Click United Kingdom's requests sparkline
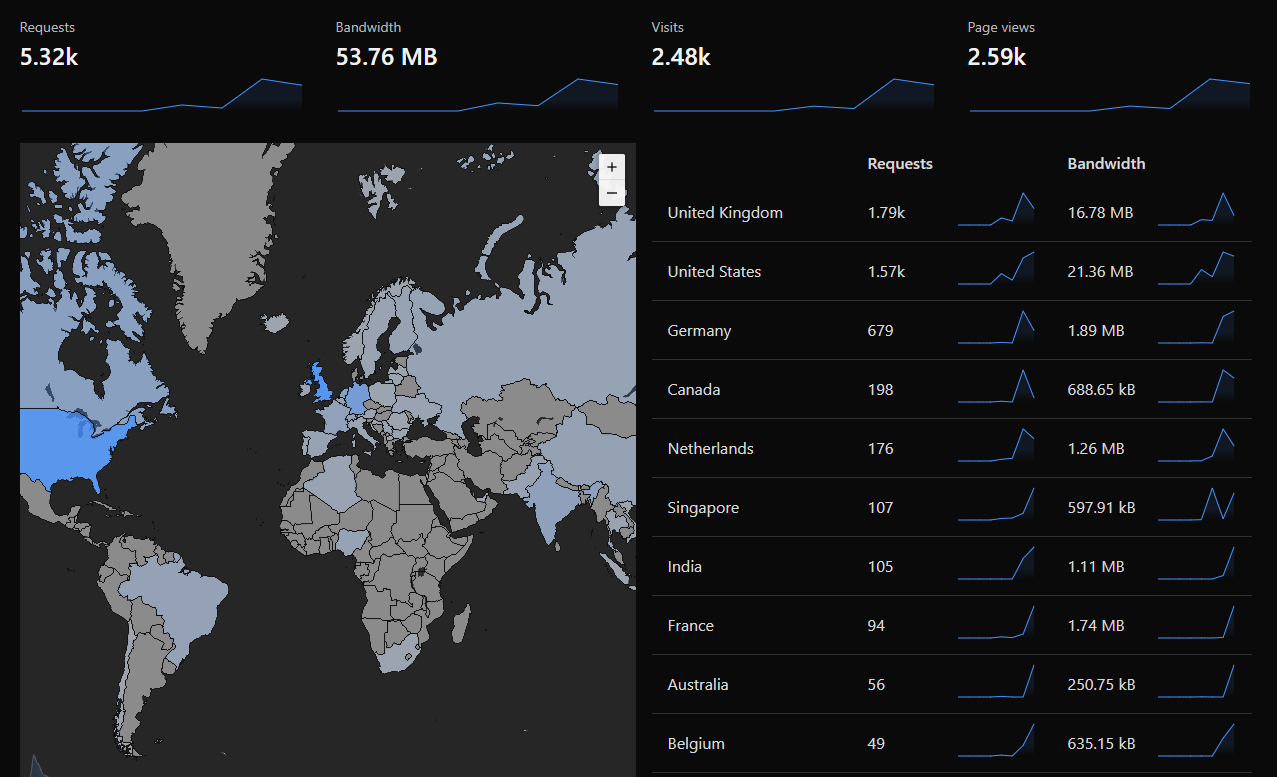Viewport: 1277px width, 777px height. (x=996, y=209)
